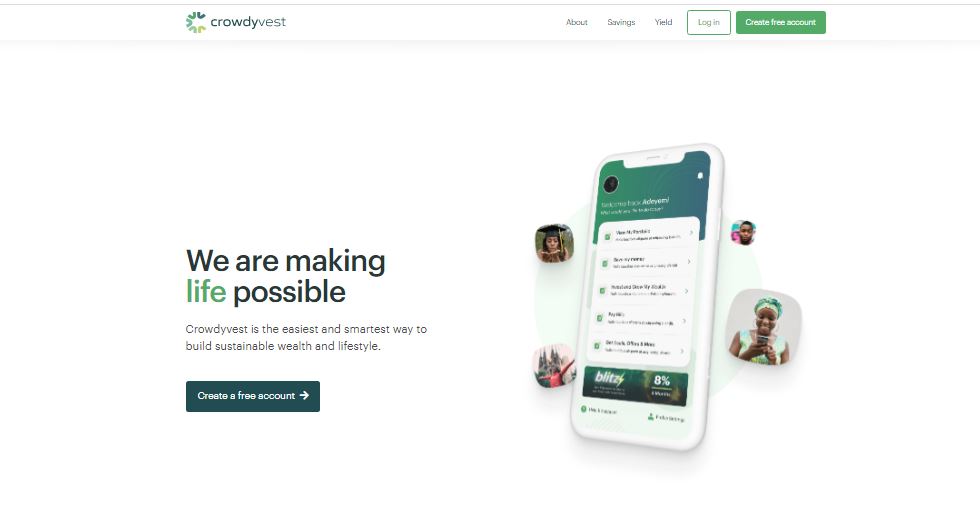
Task: Click the cathedral travel photo thumbnail
Action: click(x=555, y=366)
